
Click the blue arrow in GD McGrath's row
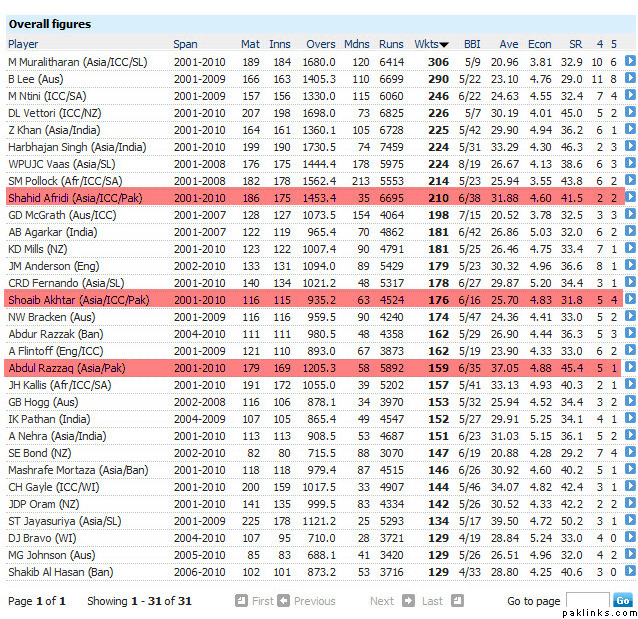pos(630,215)
